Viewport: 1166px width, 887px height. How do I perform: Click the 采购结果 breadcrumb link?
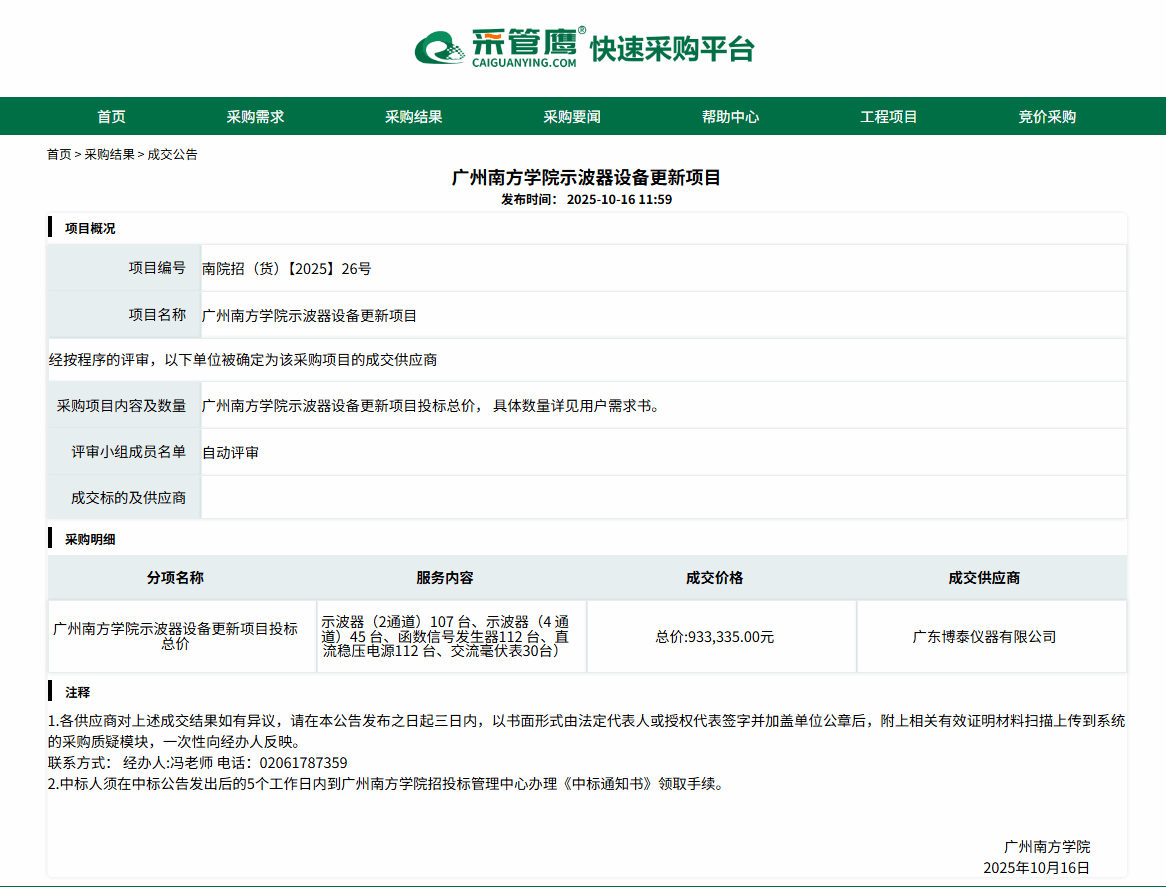click(x=109, y=155)
